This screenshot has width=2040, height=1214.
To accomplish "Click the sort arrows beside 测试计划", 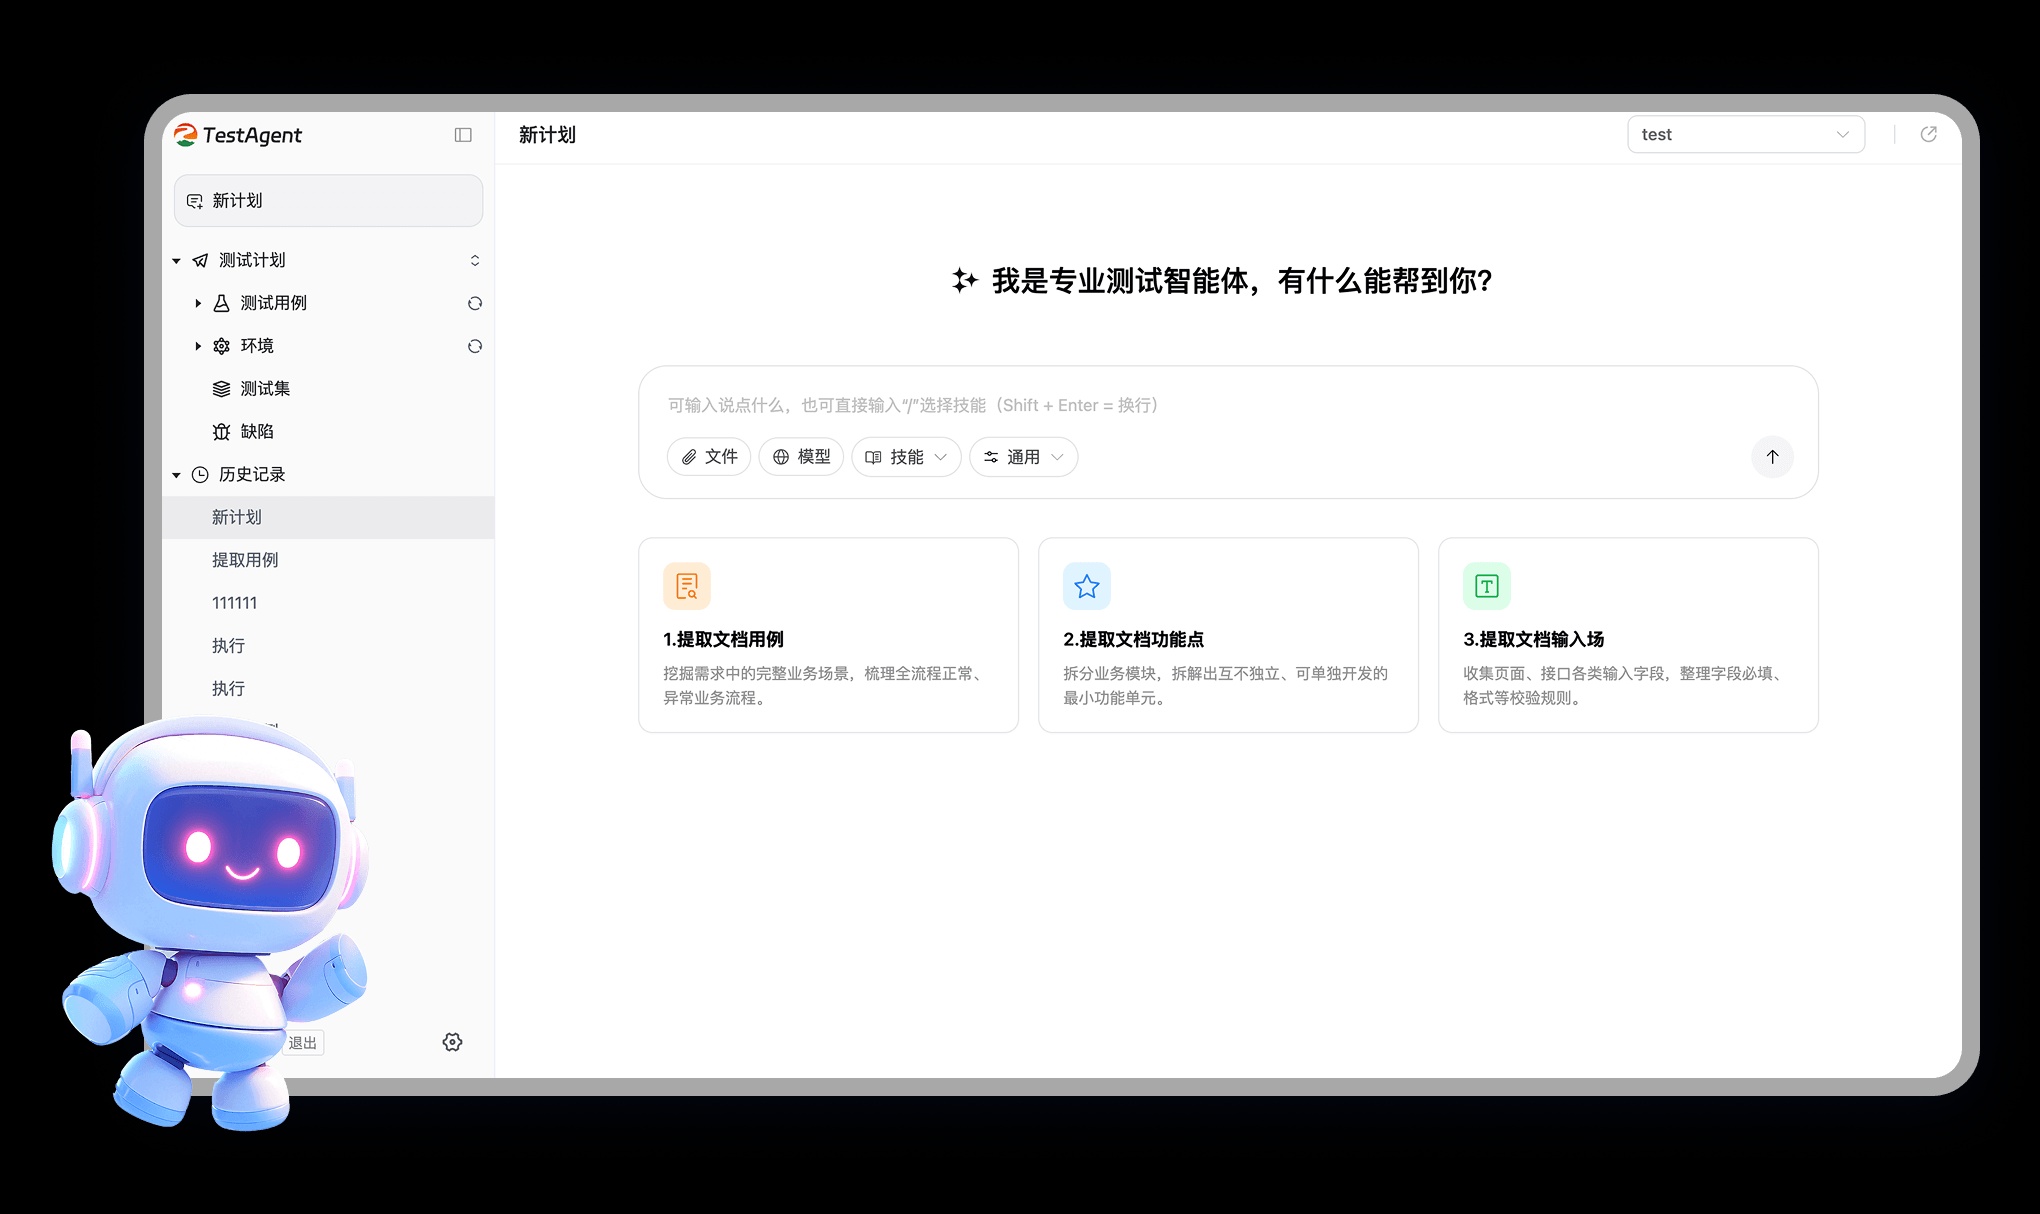I will (475, 261).
